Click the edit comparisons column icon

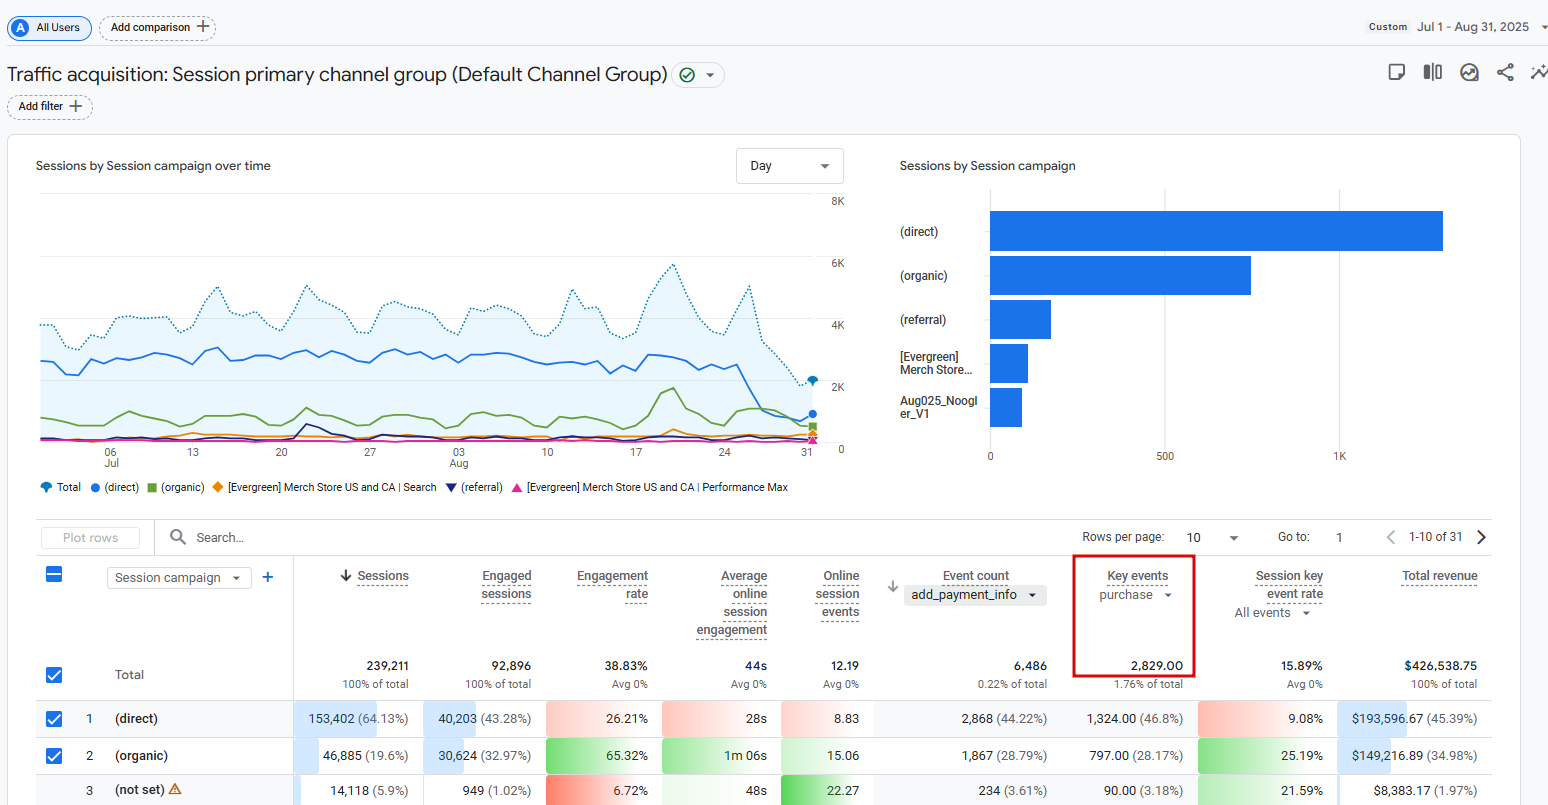coord(1433,72)
